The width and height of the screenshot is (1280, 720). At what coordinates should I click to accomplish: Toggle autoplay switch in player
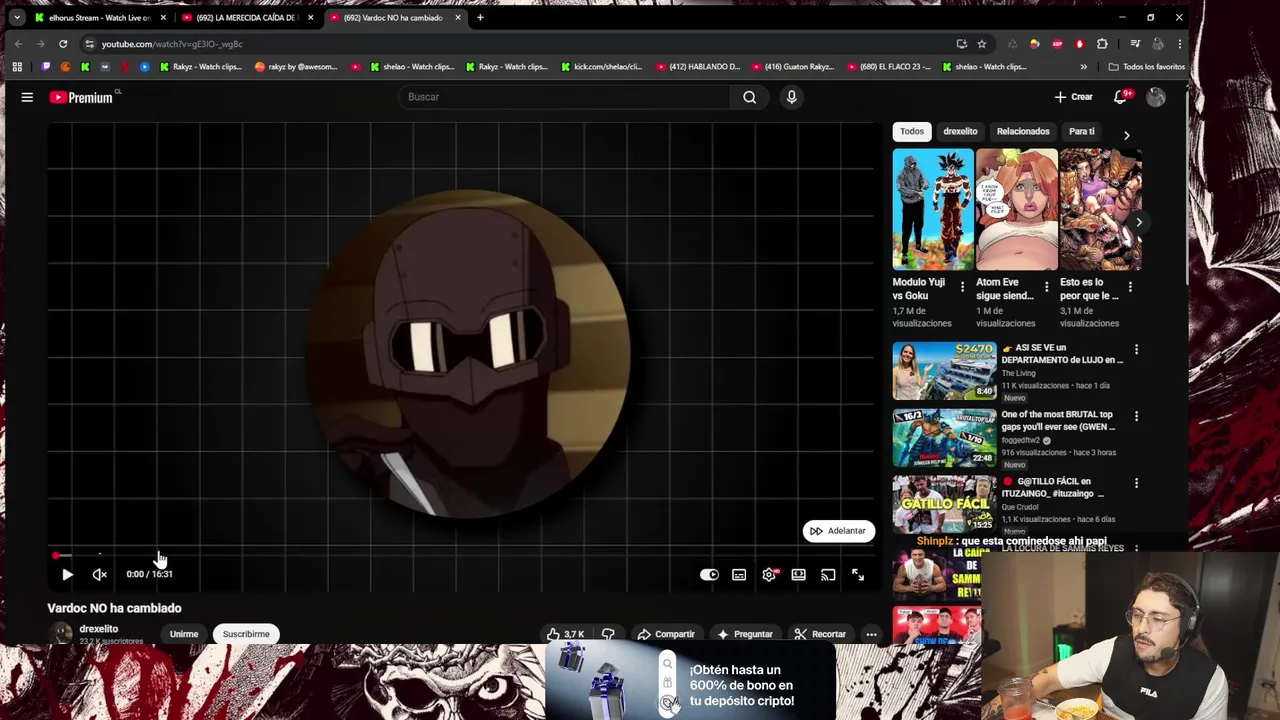pyautogui.click(x=709, y=575)
